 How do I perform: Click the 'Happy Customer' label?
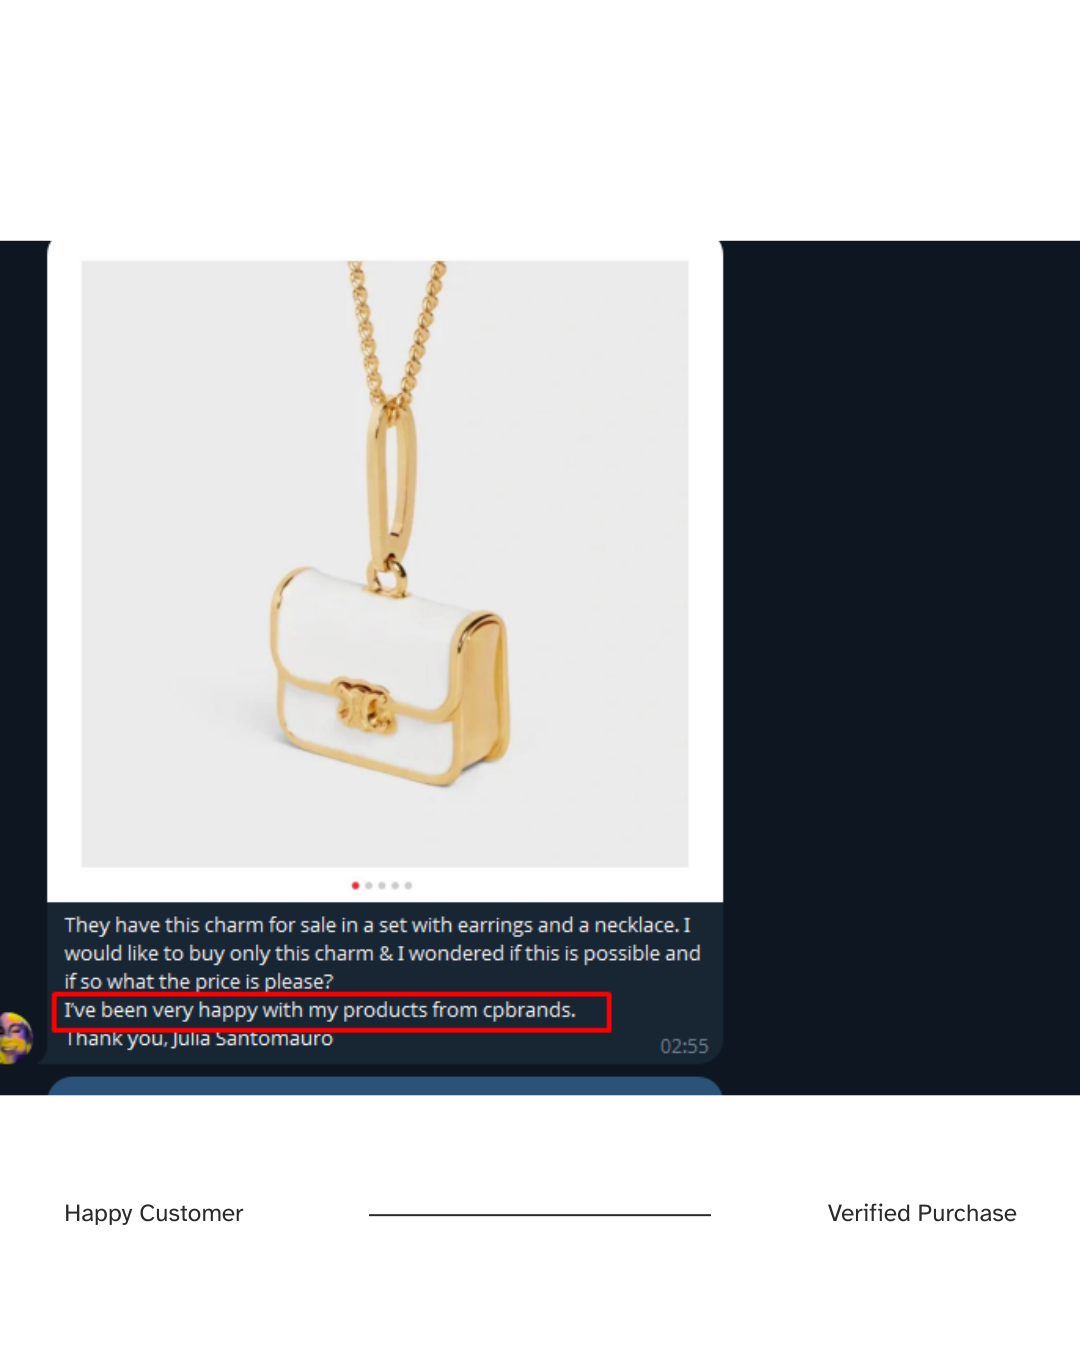click(154, 1213)
